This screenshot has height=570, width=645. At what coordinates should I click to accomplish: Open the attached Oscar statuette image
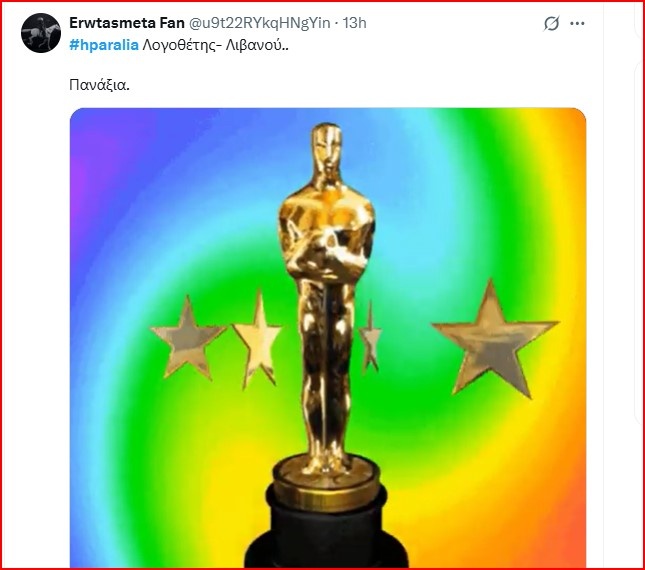327,338
